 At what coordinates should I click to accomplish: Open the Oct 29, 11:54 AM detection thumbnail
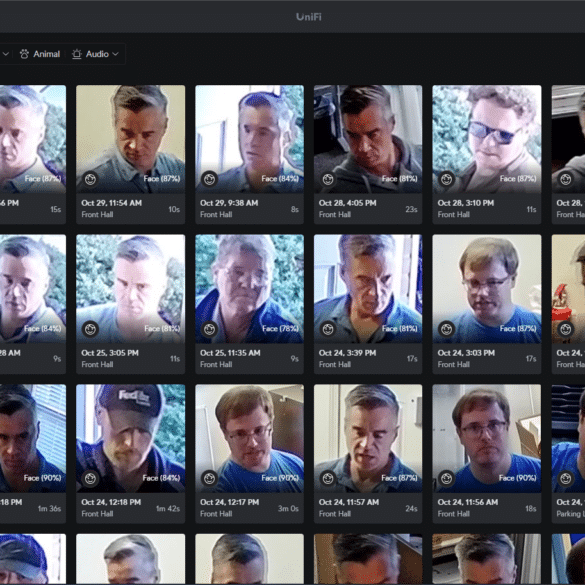pyautogui.click(x=131, y=139)
